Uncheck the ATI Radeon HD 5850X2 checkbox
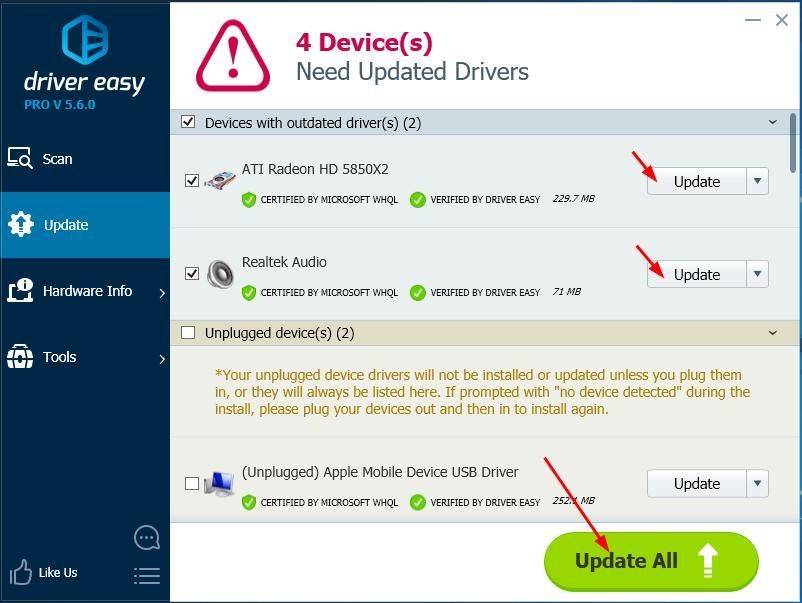This screenshot has height=603, width=802. 192,181
